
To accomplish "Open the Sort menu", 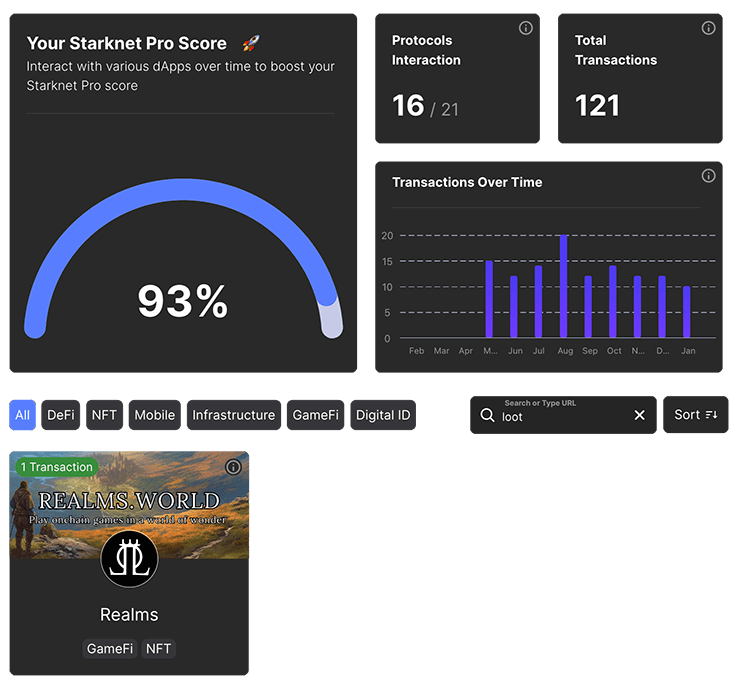I will coord(696,415).
